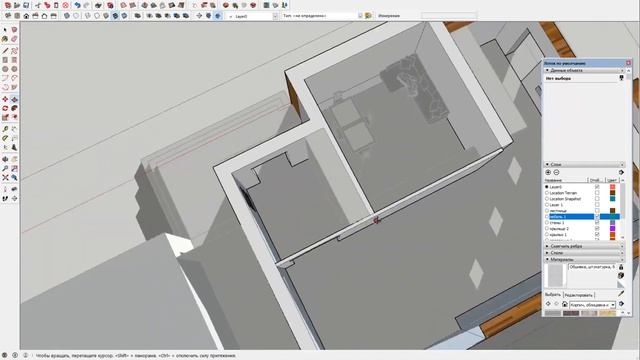Click the Zoom Extents tool
640x360 pixels.
tap(5, 178)
